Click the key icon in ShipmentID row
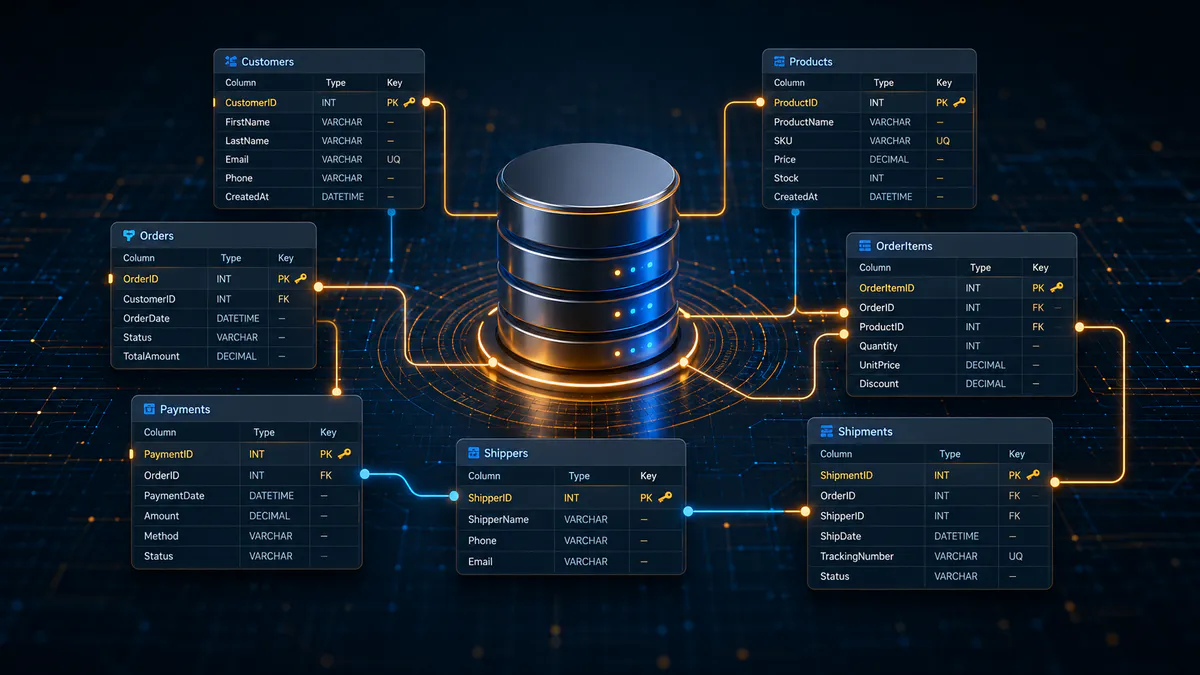 click(x=1033, y=475)
